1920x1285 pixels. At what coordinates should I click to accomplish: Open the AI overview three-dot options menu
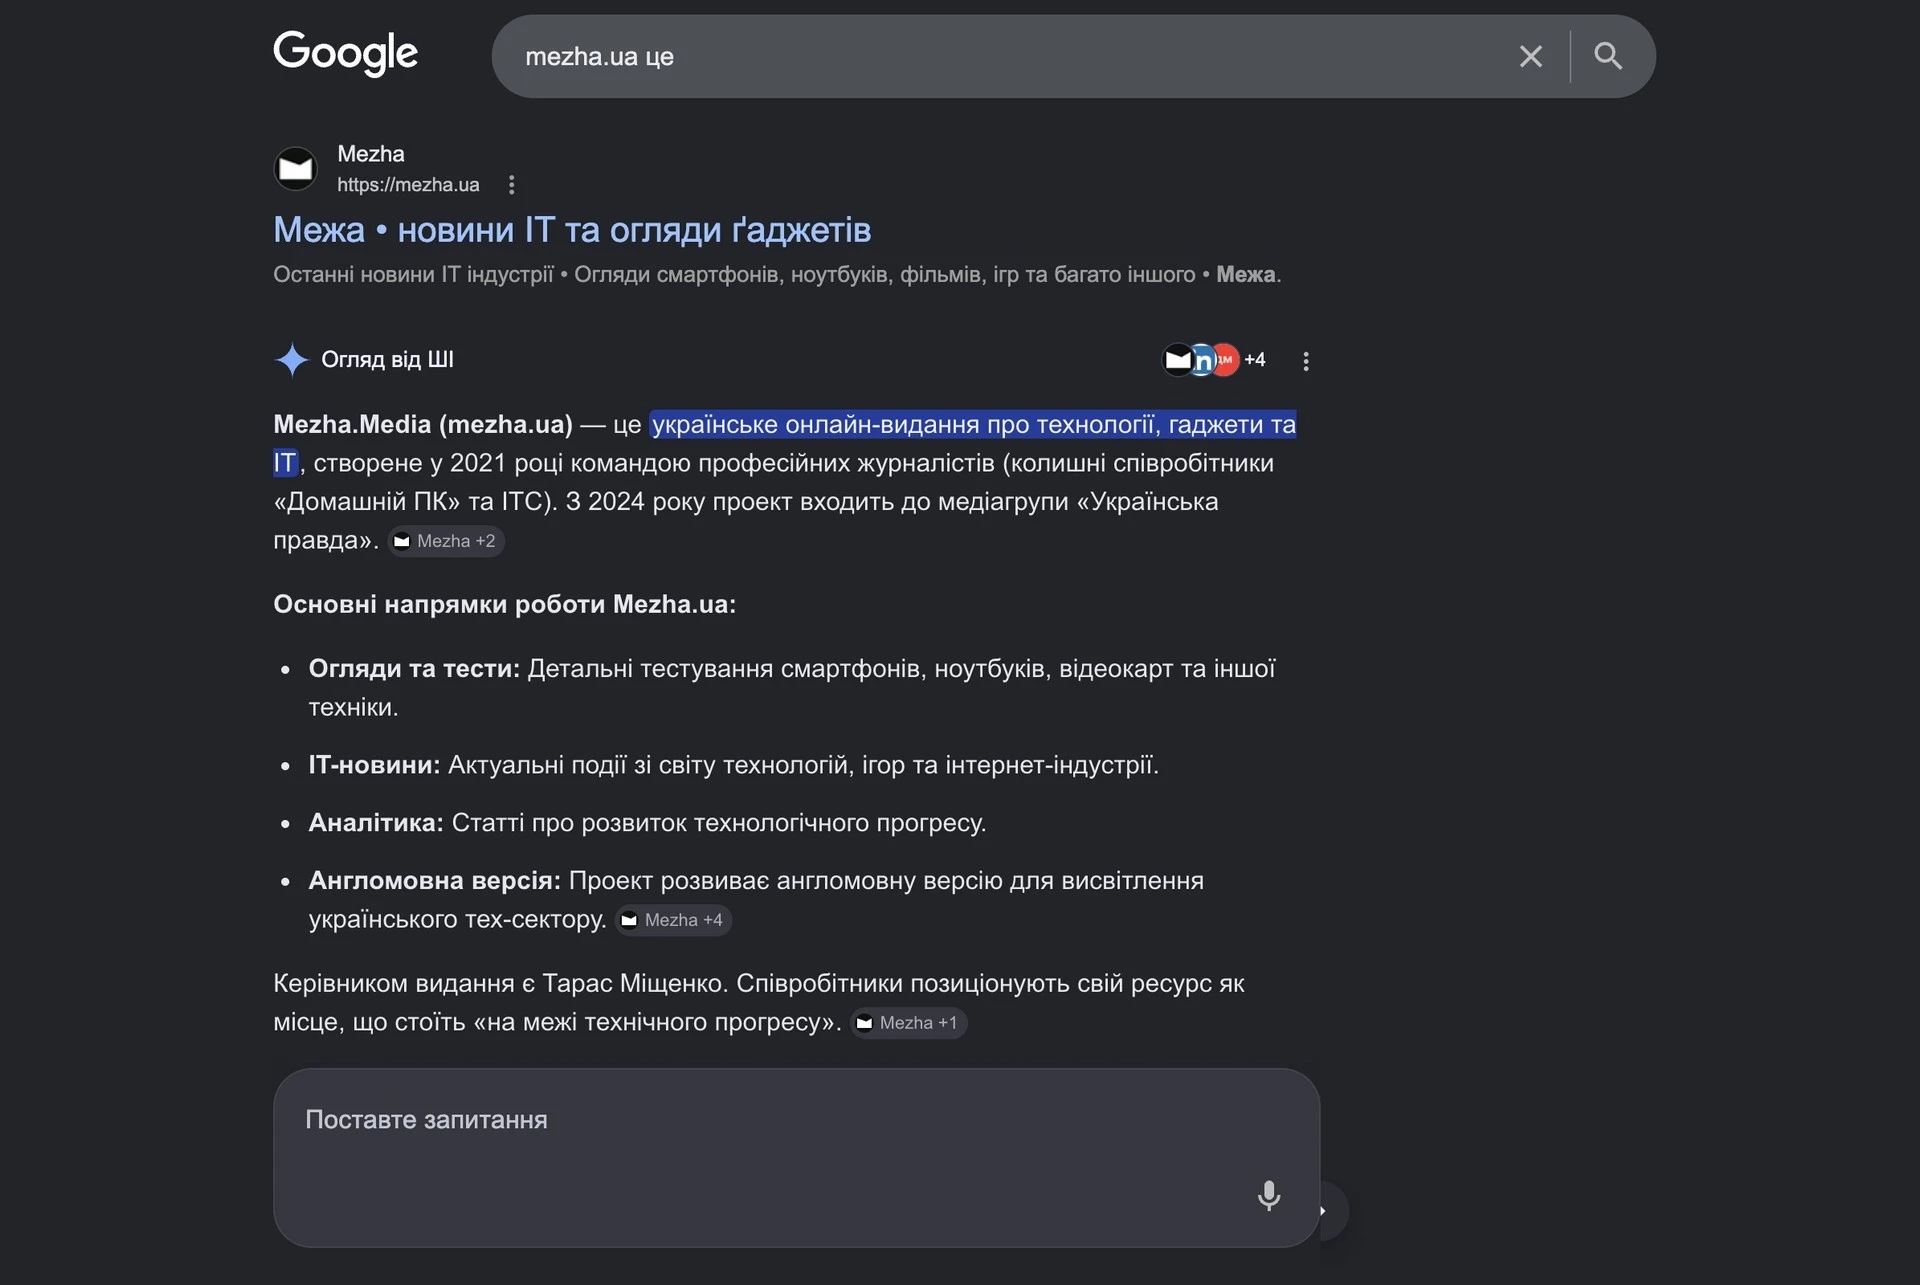point(1305,361)
